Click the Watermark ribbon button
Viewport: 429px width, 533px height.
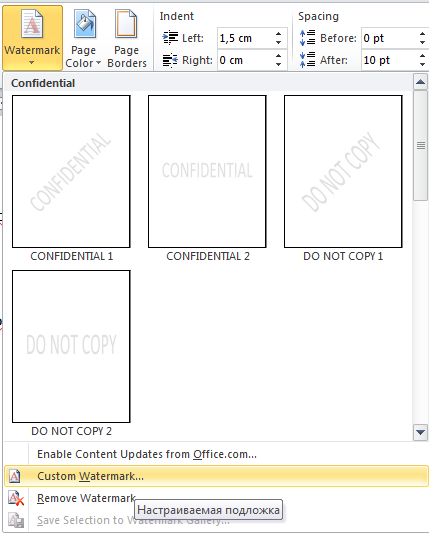coord(32,37)
